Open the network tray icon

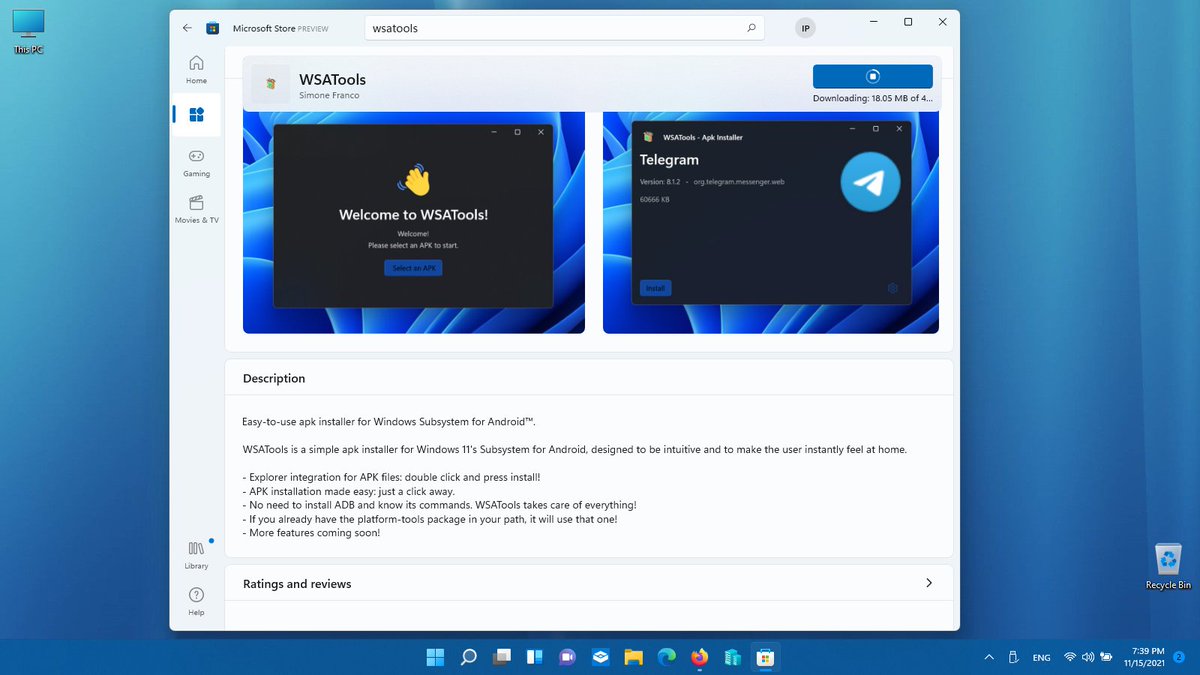pos(1070,657)
